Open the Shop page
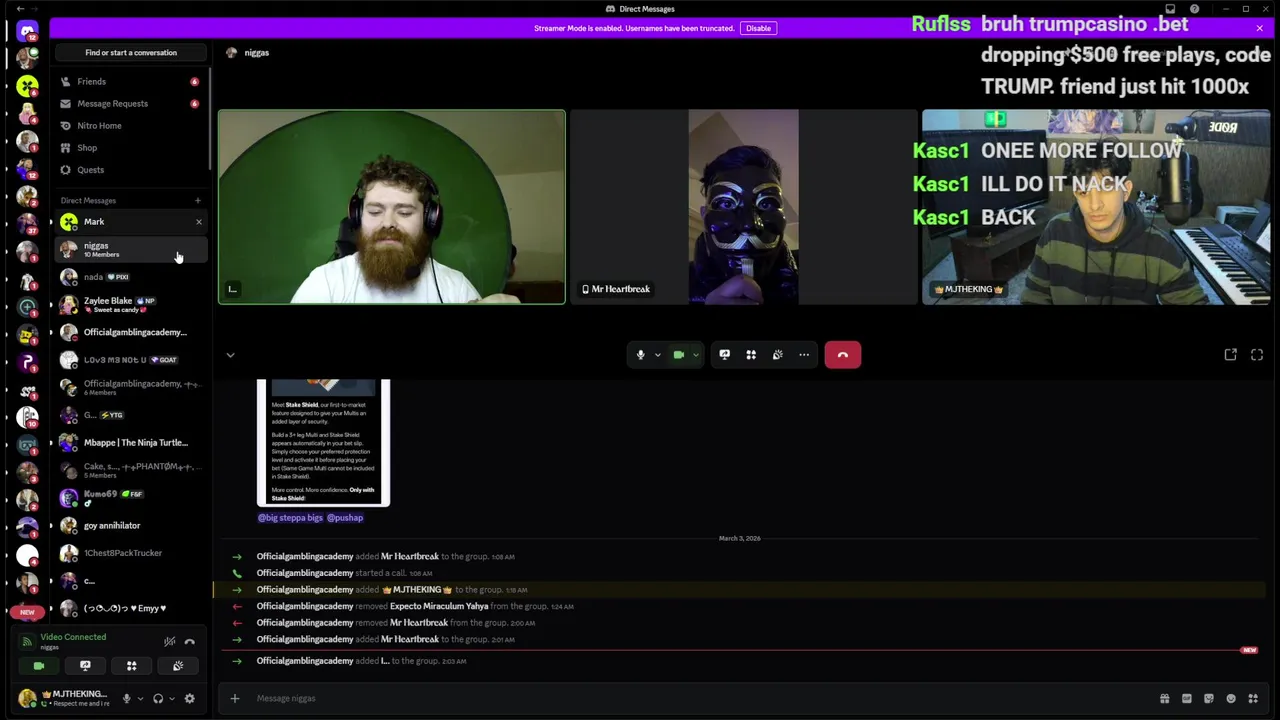This screenshot has width=1280, height=720. click(x=130, y=147)
